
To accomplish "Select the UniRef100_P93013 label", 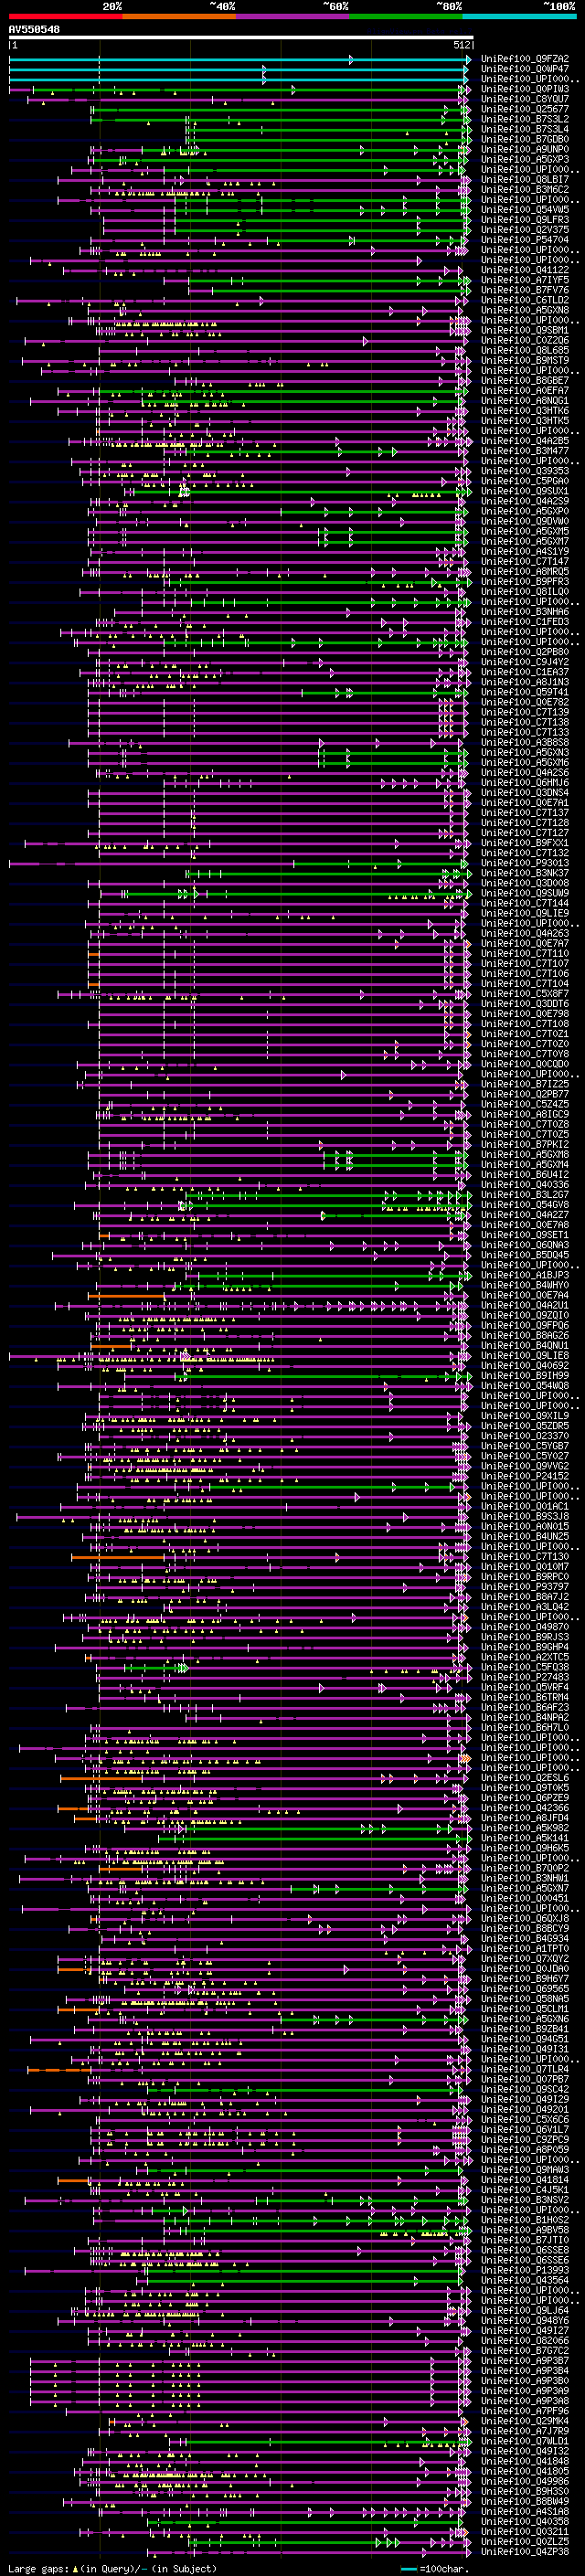I will click(x=525, y=863).
